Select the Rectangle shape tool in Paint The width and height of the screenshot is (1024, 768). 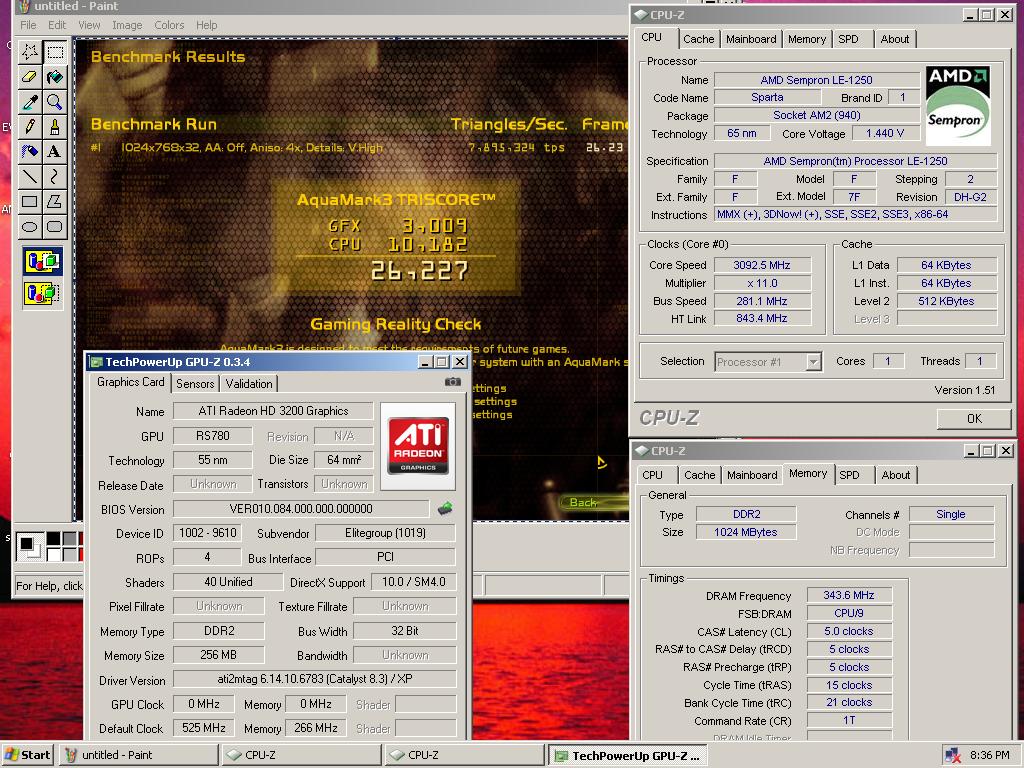[x=30, y=201]
